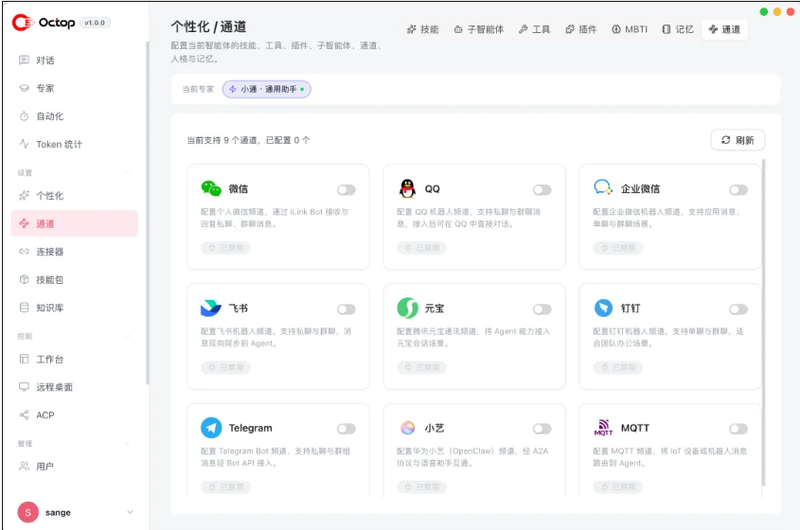The width and height of the screenshot is (800, 530).
Task: Click the 已禁用 badge on 微信 card
Action: pyautogui.click(x=226, y=248)
